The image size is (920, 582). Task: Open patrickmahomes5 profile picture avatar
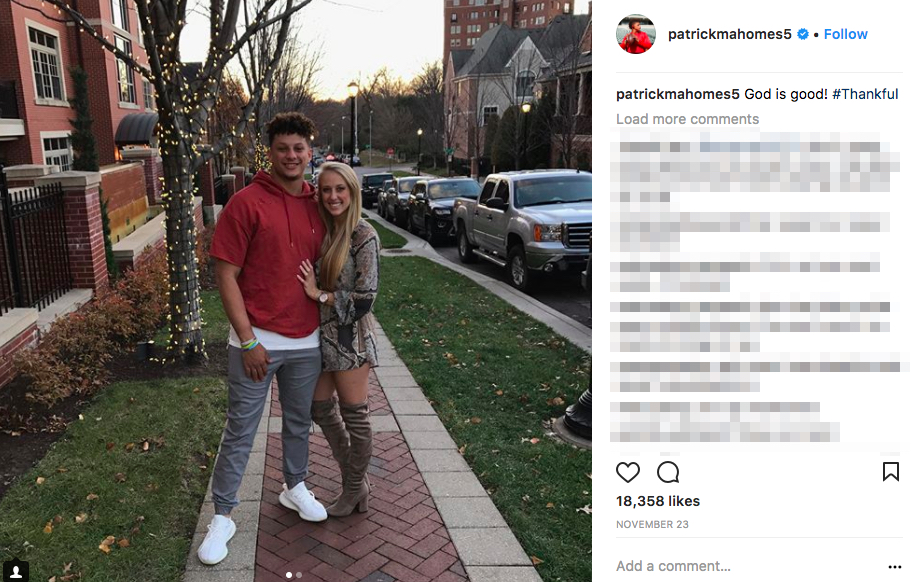pyautogui.click(x=635, y=34)
